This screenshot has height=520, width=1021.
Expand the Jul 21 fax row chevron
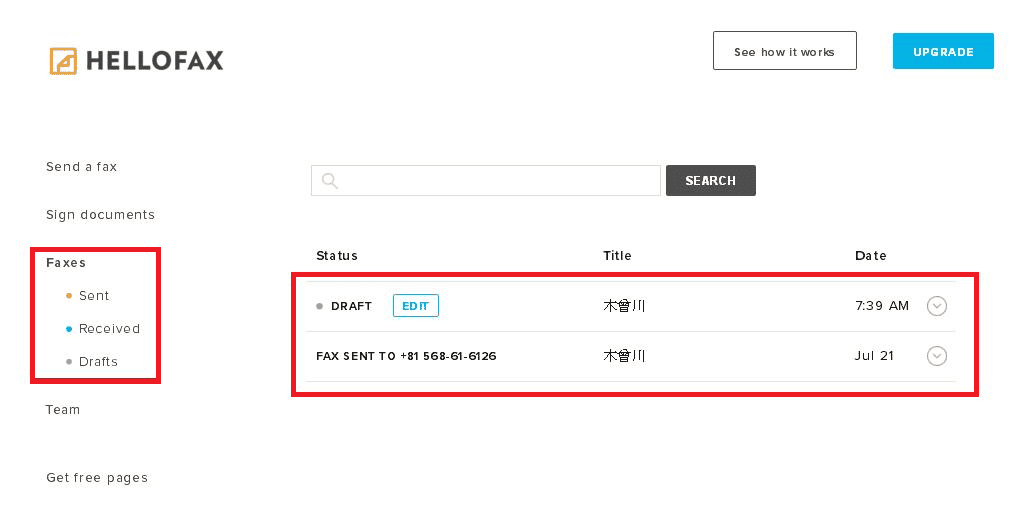[x=936, y=356]
